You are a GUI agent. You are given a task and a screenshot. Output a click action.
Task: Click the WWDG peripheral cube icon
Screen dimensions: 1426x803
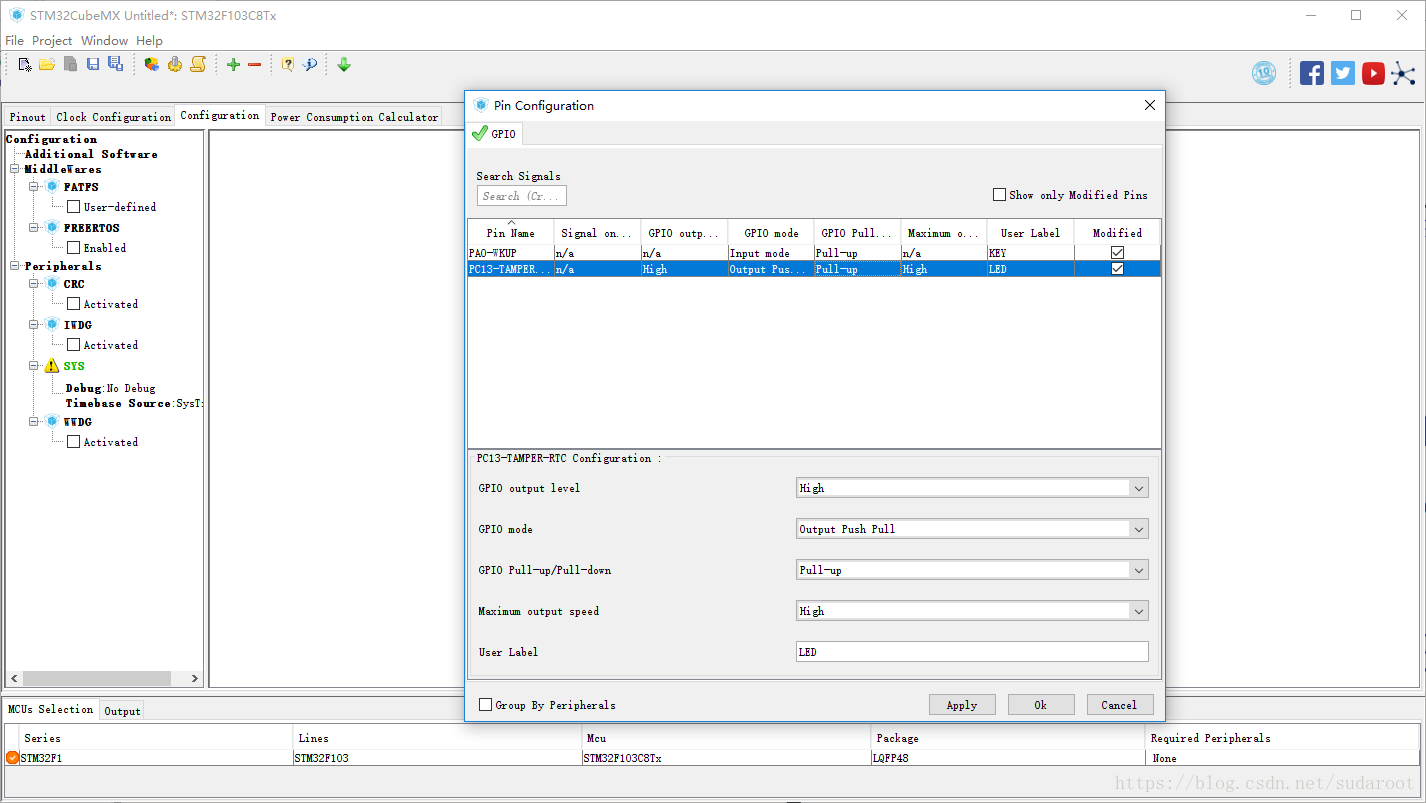(x=52, y=421)
